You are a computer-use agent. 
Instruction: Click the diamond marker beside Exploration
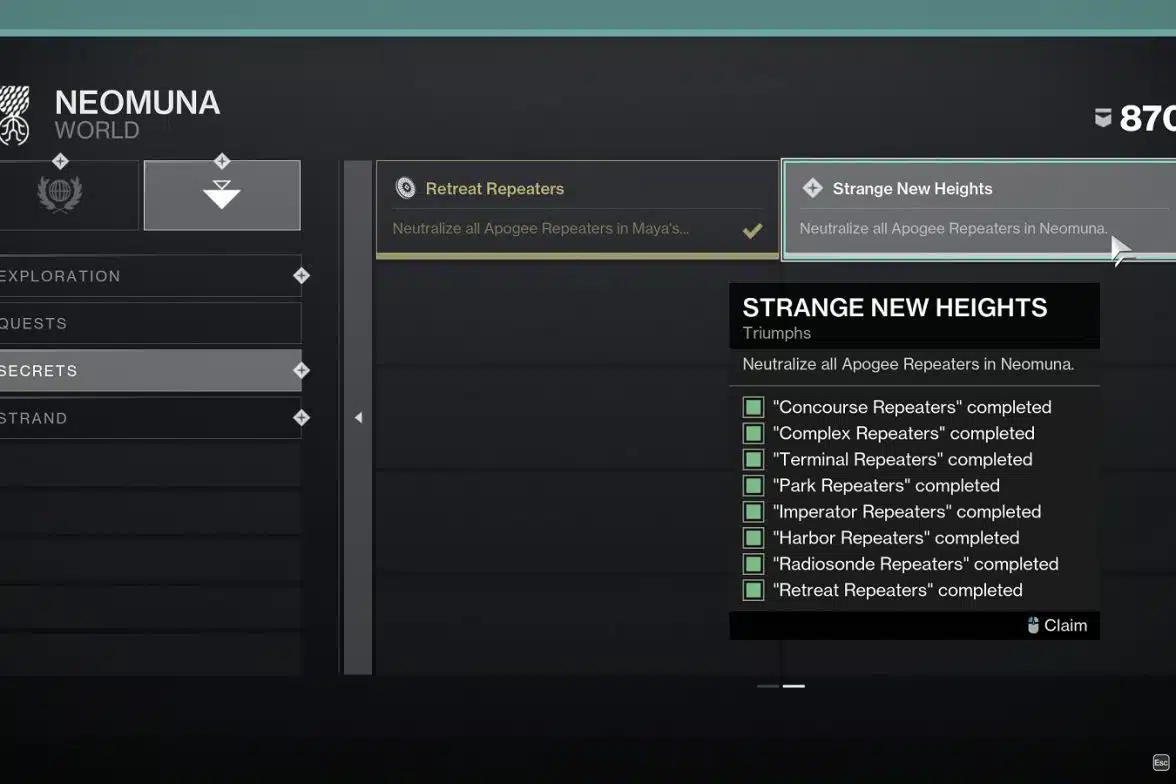[x=302, y=276]
